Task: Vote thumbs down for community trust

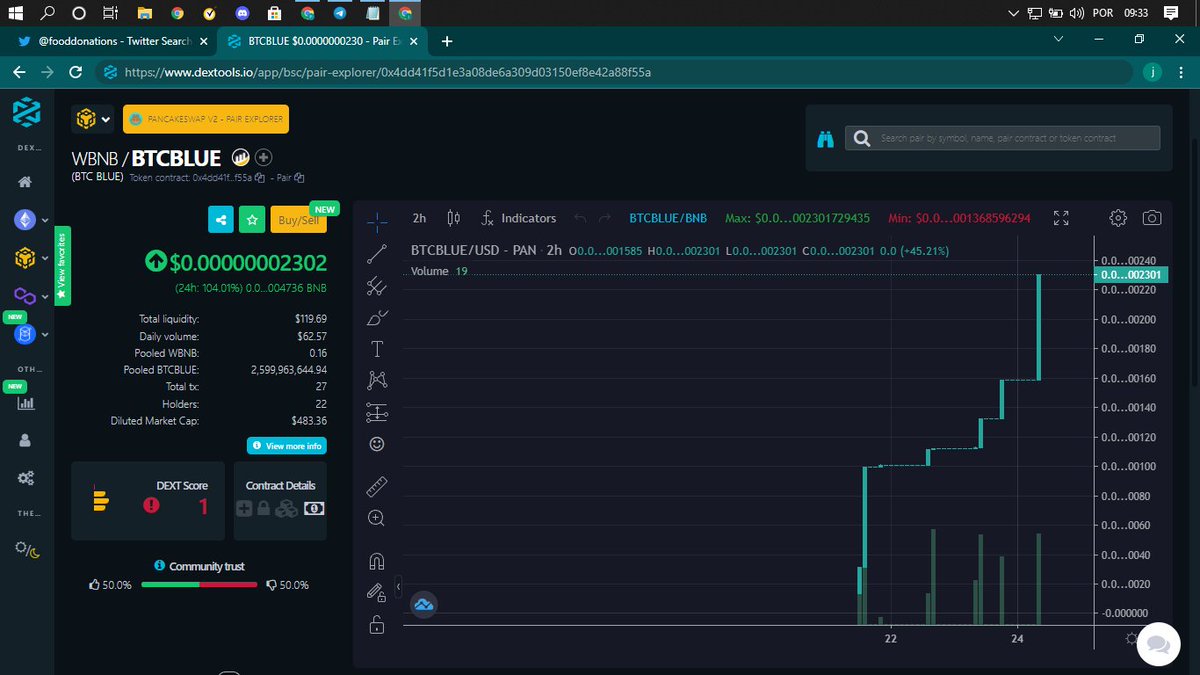Action: tap(271, 585)
